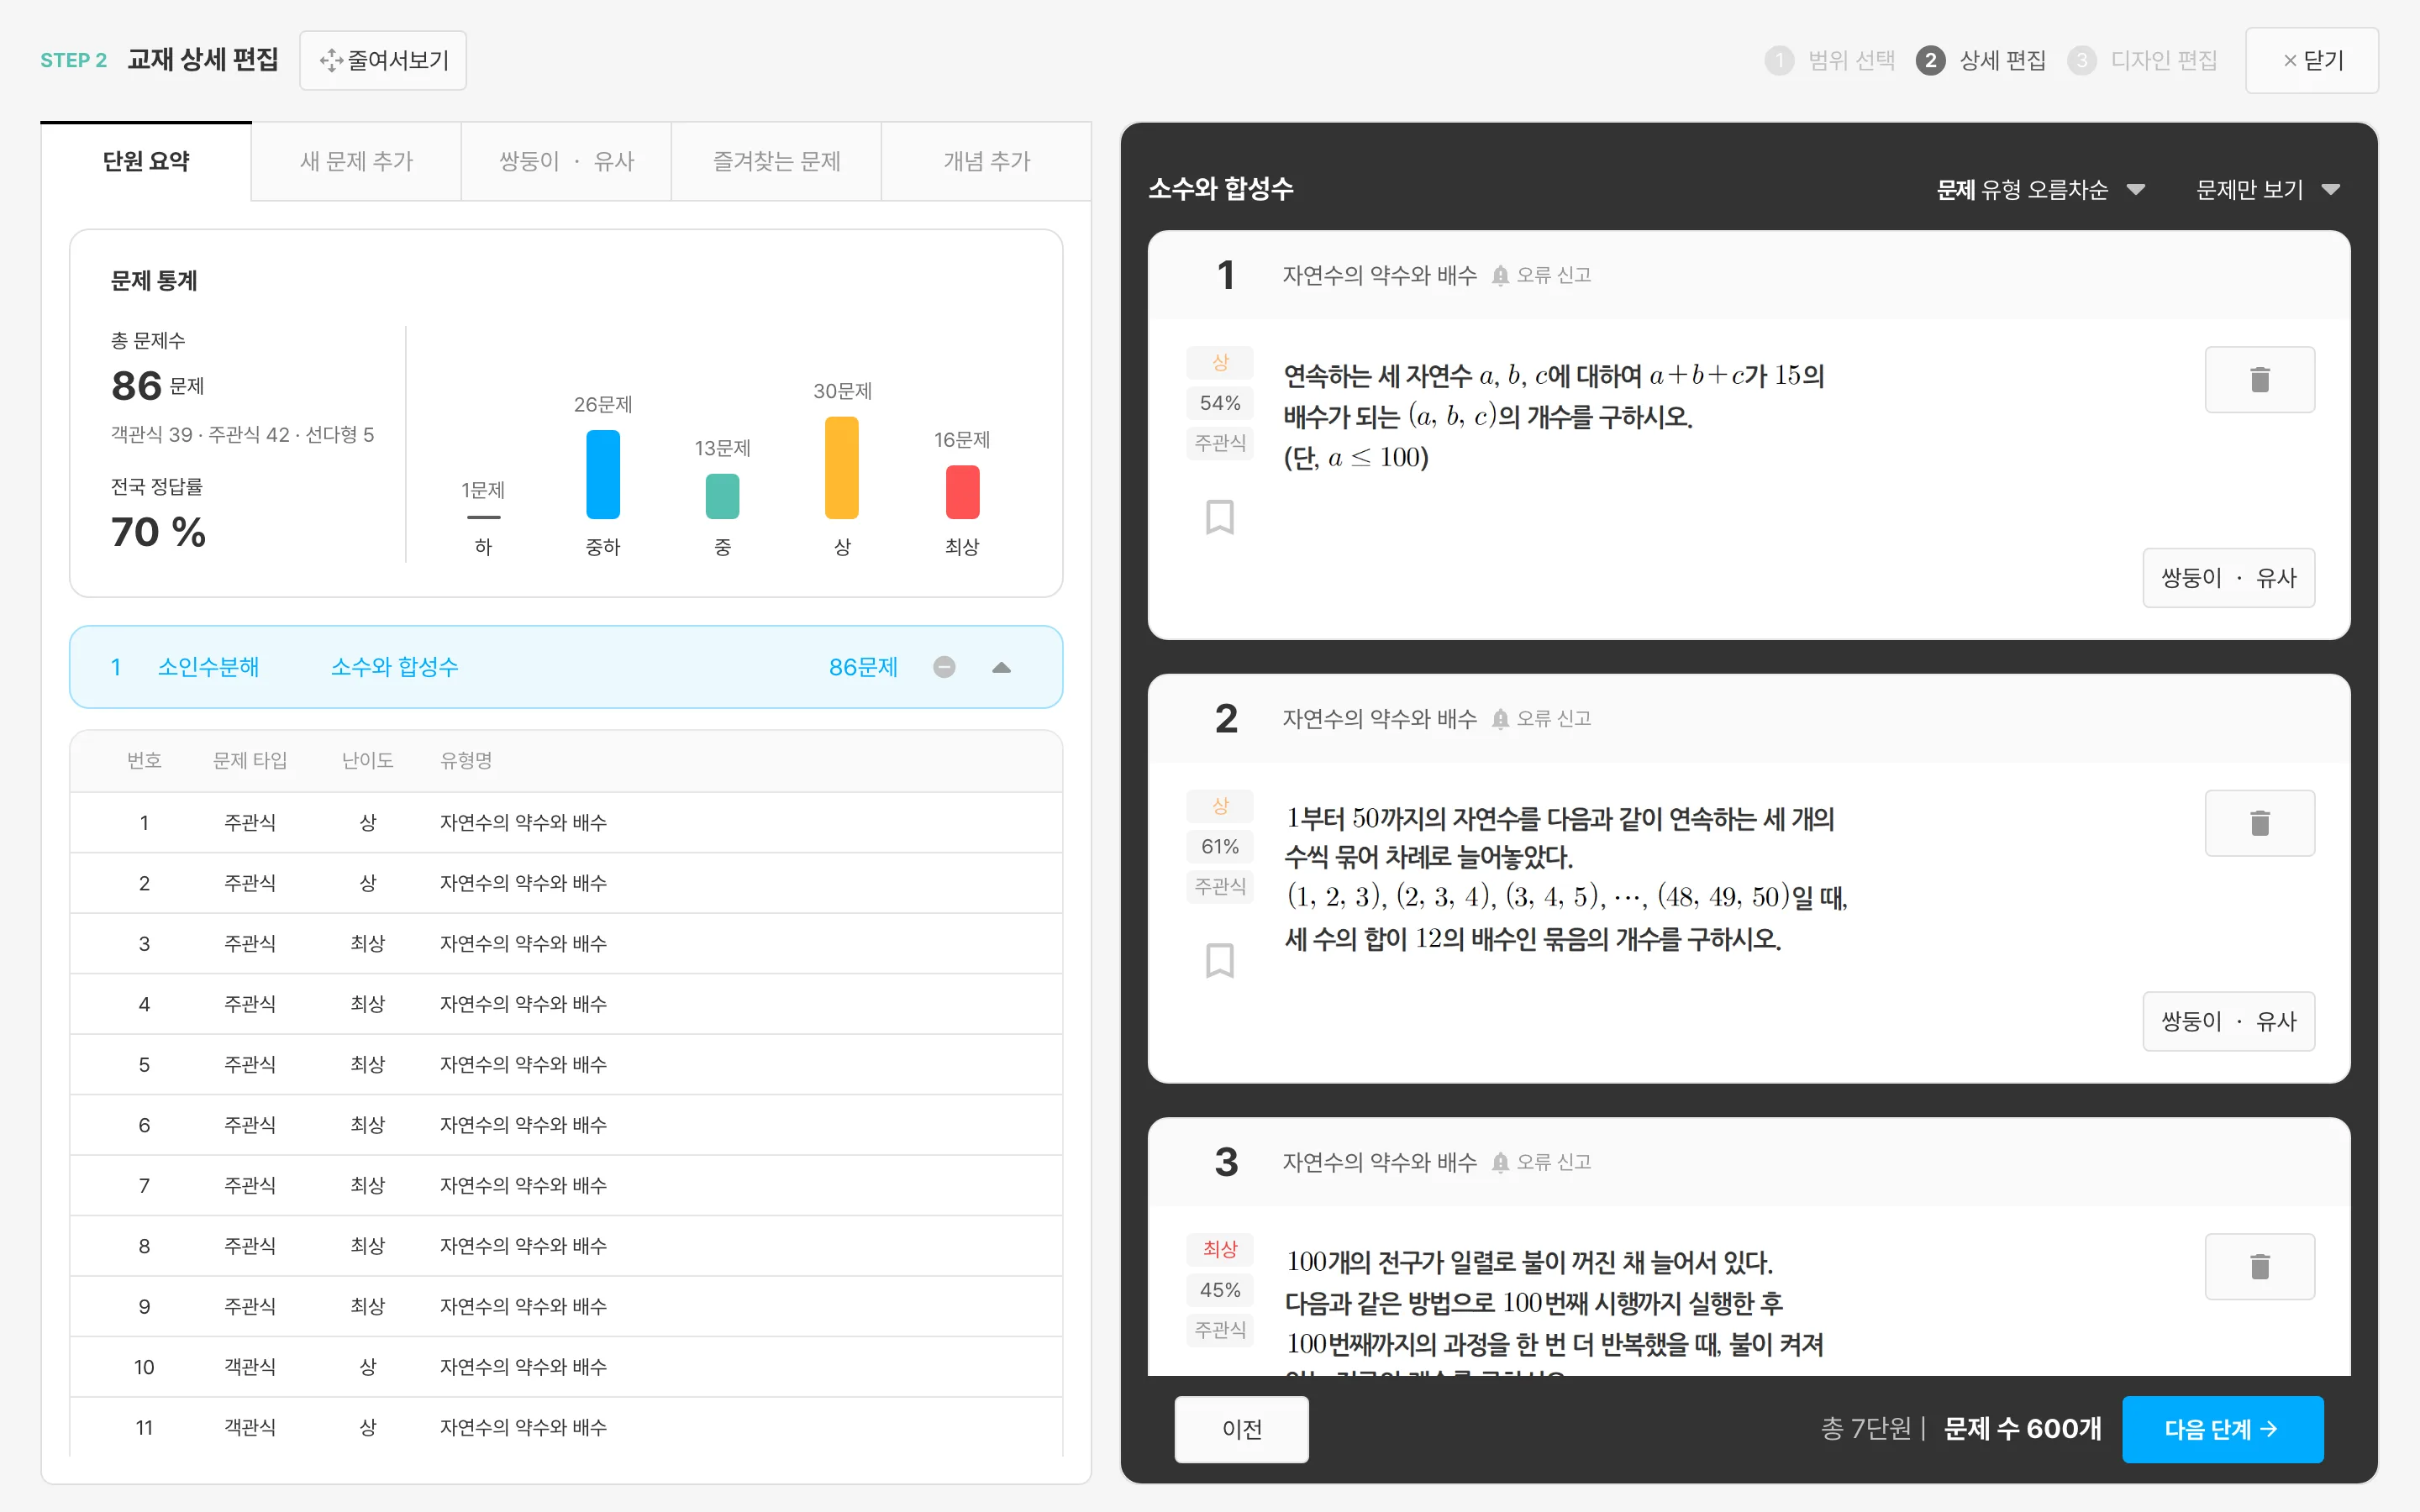The height and width of the screenshot is (1512, 2420).
Task: Click the 소인수분해 chapter label
Action: pyautogui.click(x=208, y=667)
